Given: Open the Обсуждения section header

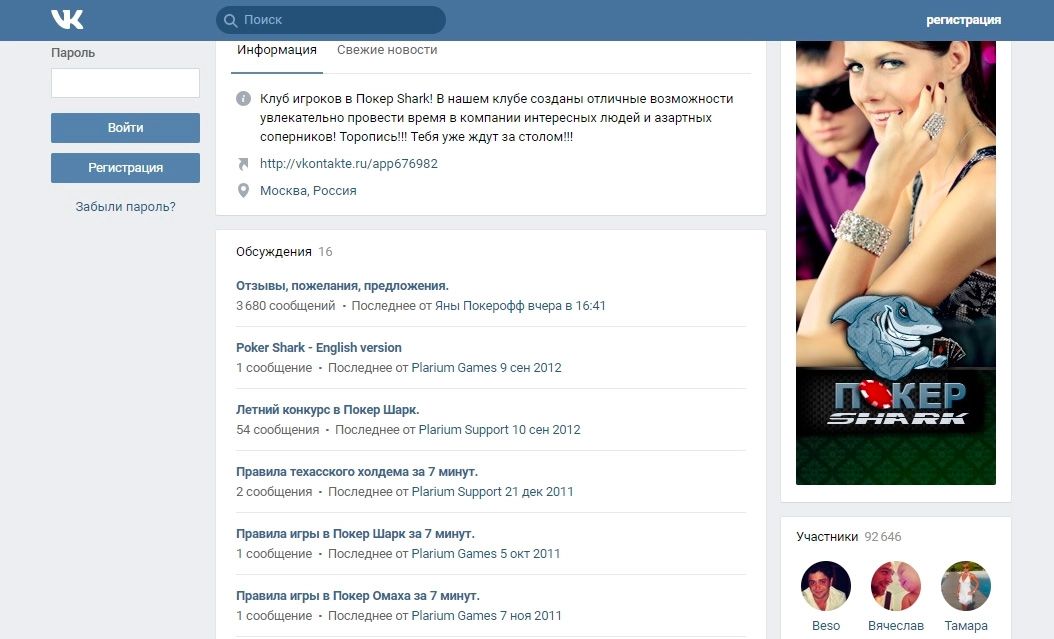Looking at the screenshot, I should tap(274, 252).
